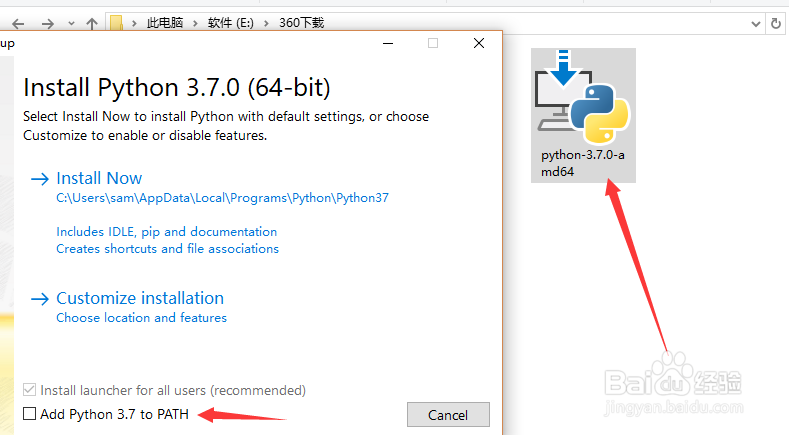Refresh the Explorer folder view
789x435 pixels.
pyautogui.click(x=776, y=22)
